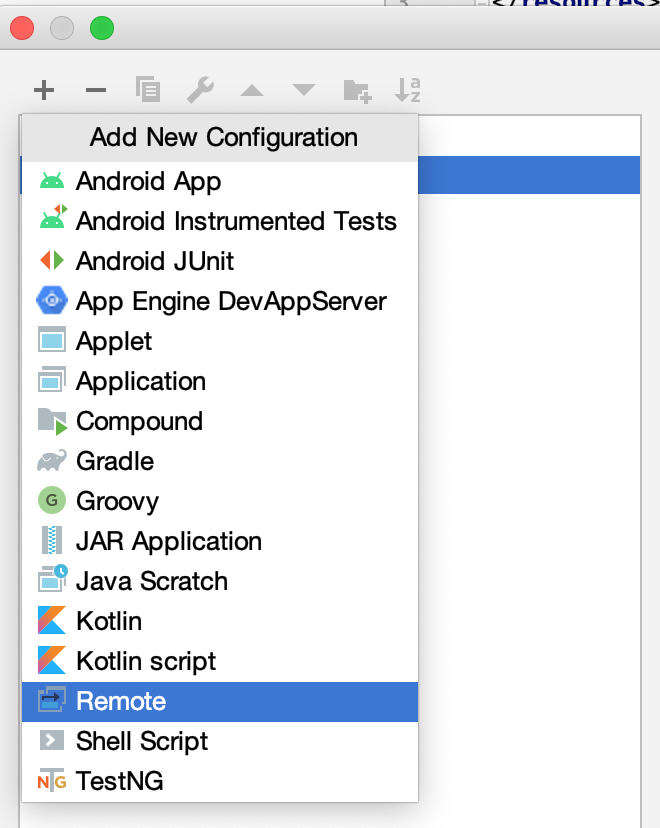Choose Android Instrumented Tests configuration
Viewport: 660px width, 828px height.
tap(220, 221)
